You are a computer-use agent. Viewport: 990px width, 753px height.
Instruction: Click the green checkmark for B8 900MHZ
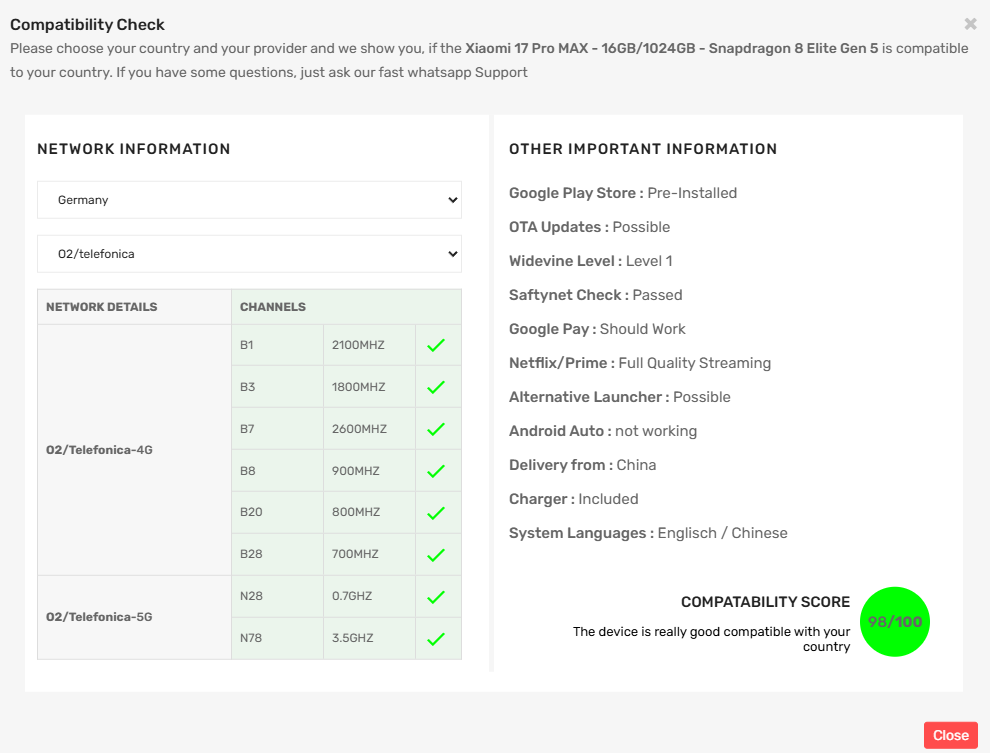436,472
